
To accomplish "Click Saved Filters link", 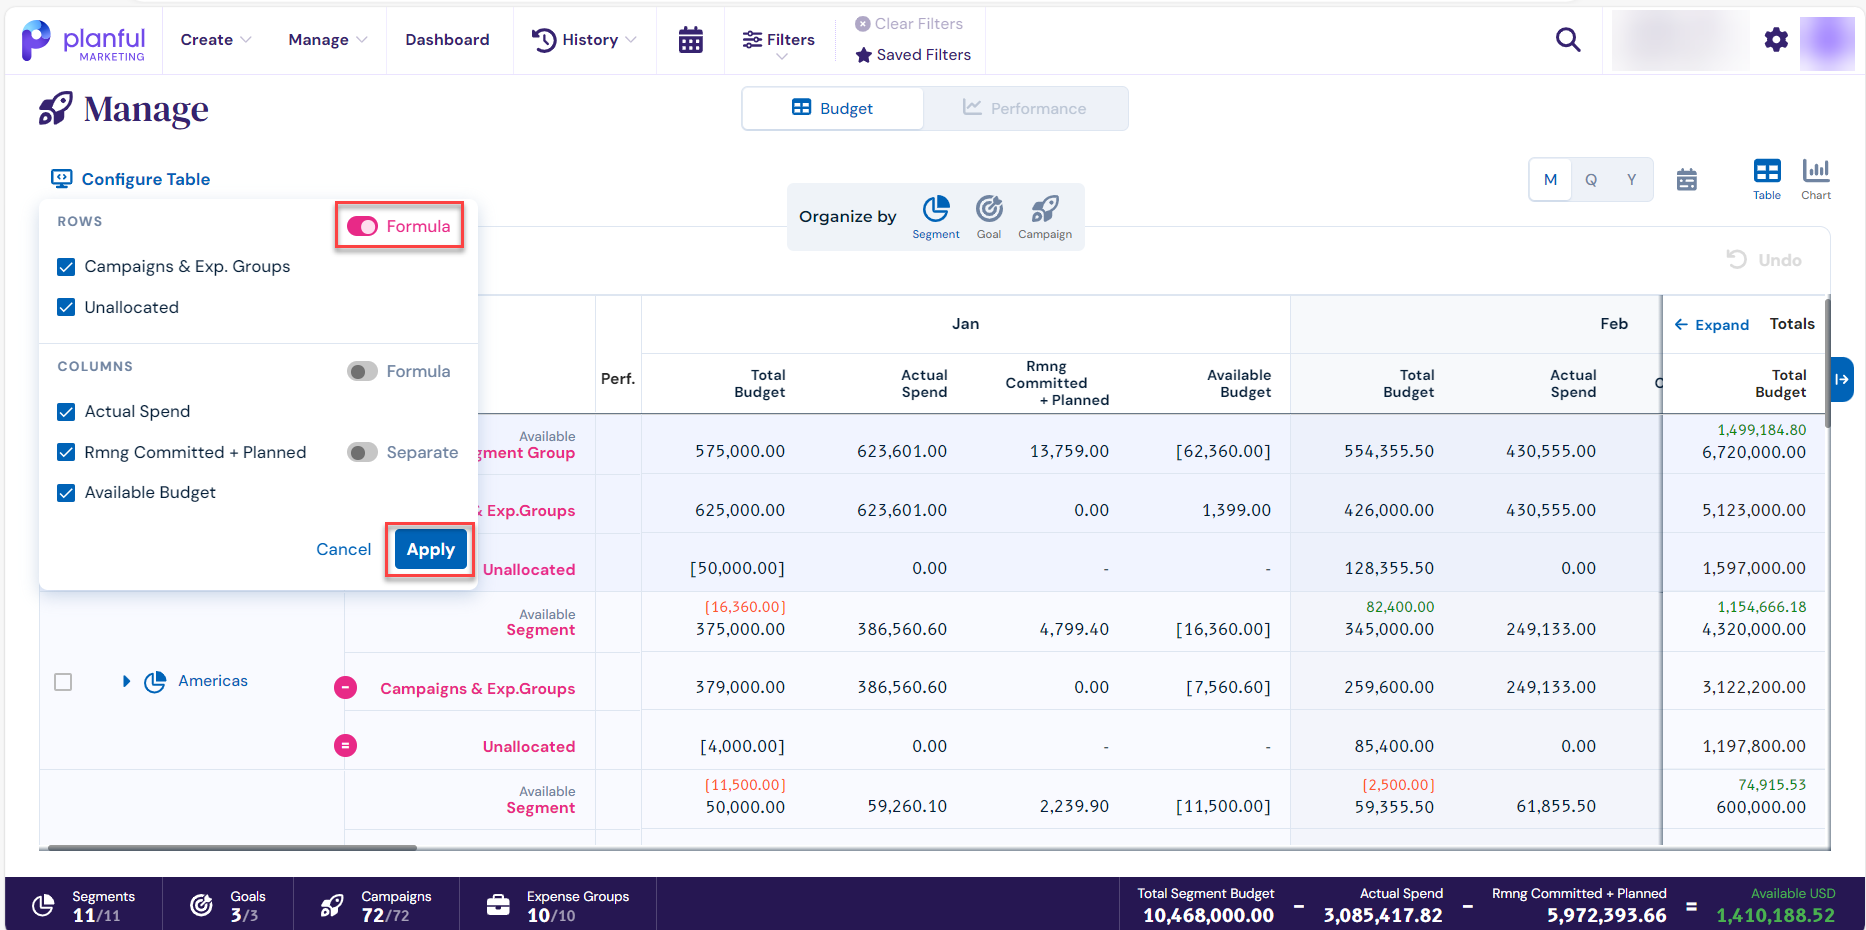I will 924,55.
